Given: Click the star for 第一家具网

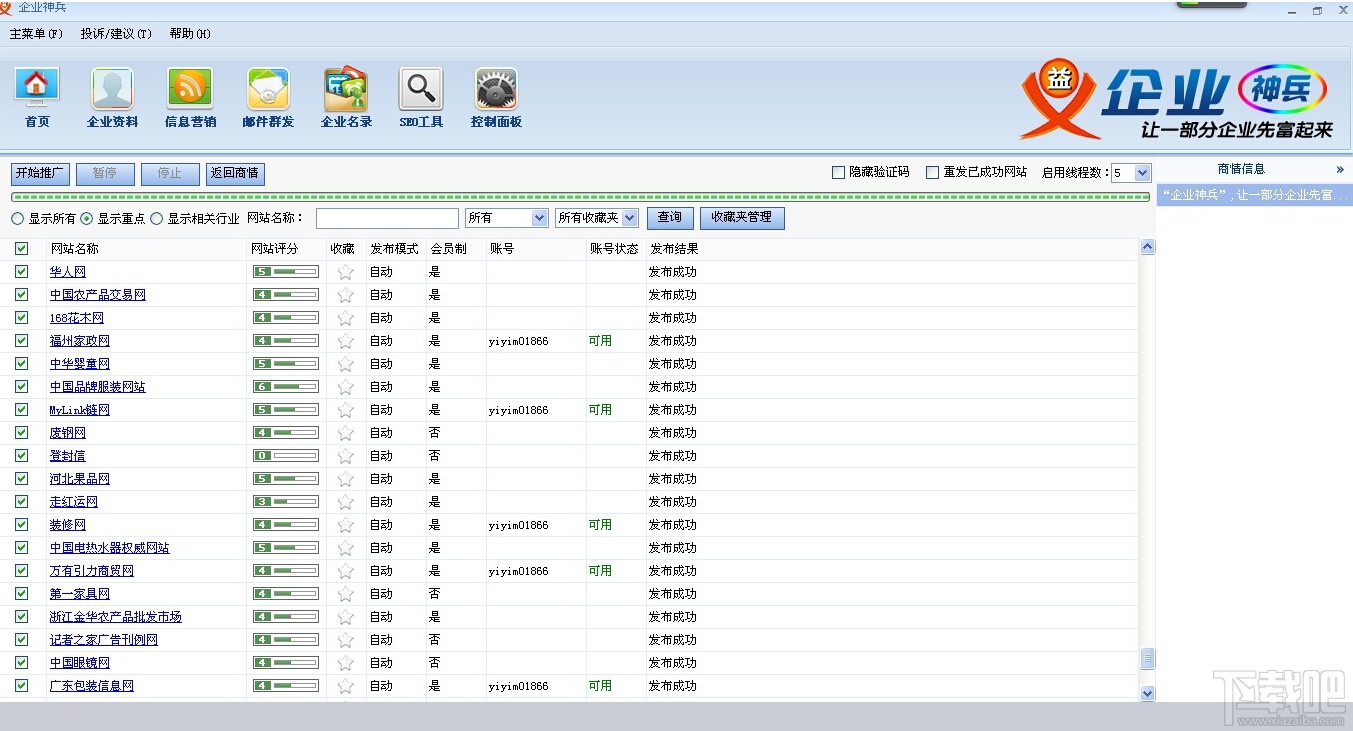Looking at the screenshot, I should point(345,594).
